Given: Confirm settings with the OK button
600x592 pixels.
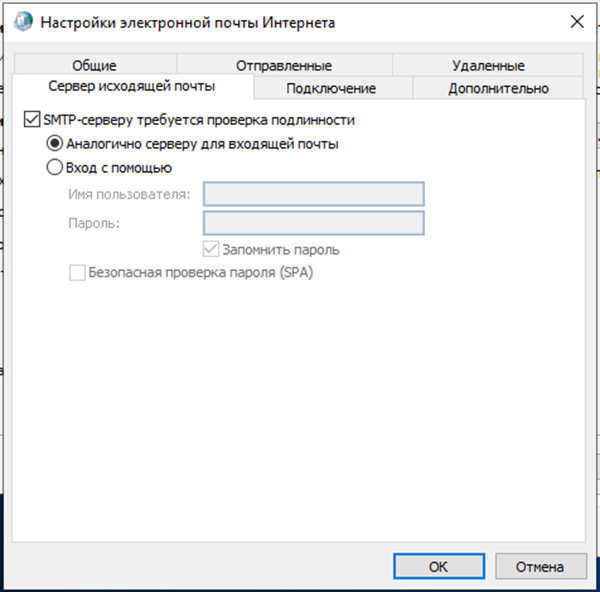Looking at the screenshot, I should pyautogui.click(x=439, y=566).
